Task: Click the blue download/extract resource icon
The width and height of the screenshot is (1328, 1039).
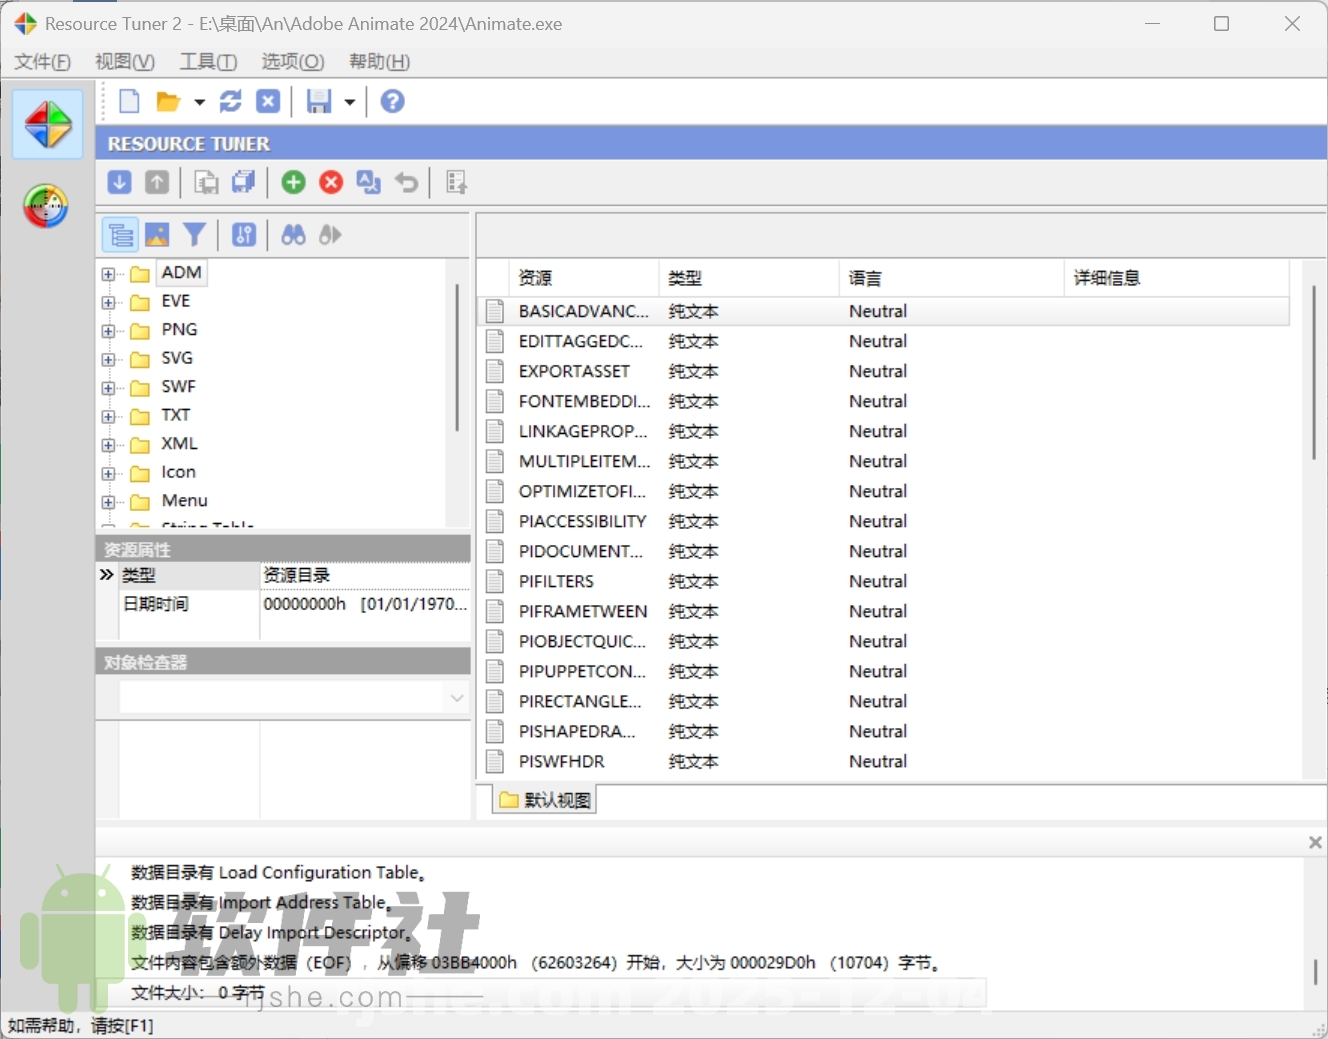Action: click(x=119, y=182)
